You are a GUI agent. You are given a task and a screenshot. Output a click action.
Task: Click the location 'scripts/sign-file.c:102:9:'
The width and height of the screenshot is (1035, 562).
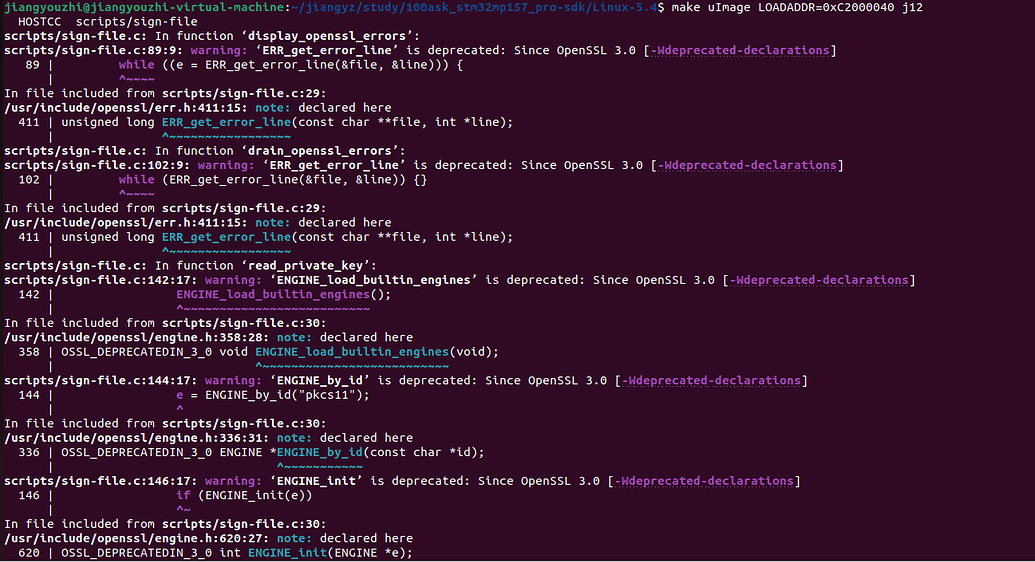tap(97, 165)
